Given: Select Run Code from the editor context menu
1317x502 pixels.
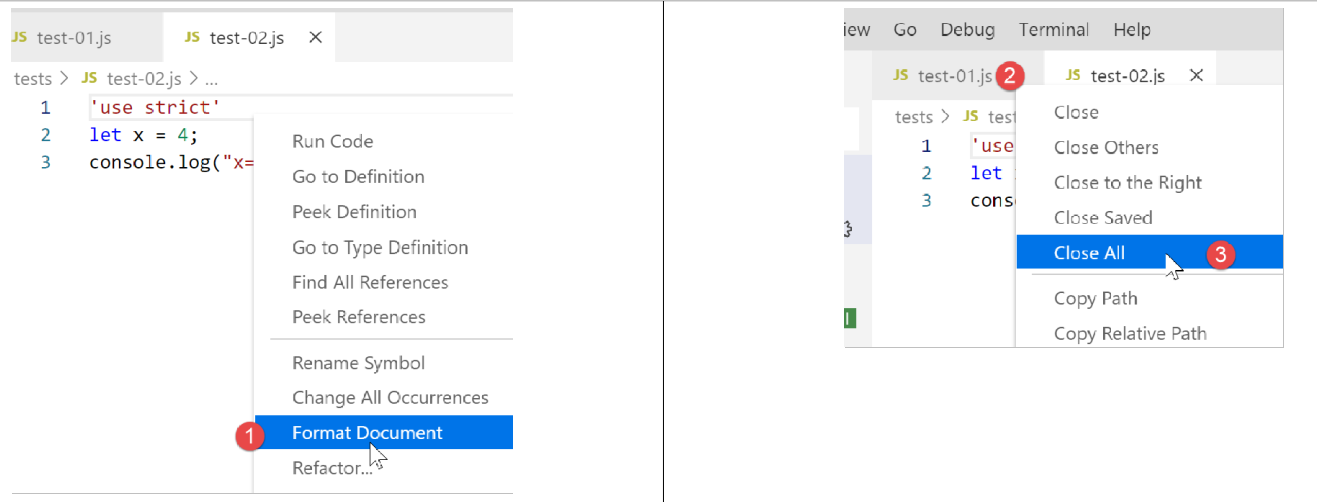Looking at the screenshot, I should 332,142.
